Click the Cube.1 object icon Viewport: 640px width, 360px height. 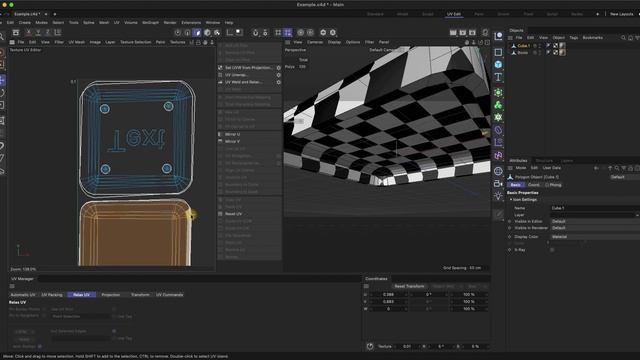click(513, 46)
